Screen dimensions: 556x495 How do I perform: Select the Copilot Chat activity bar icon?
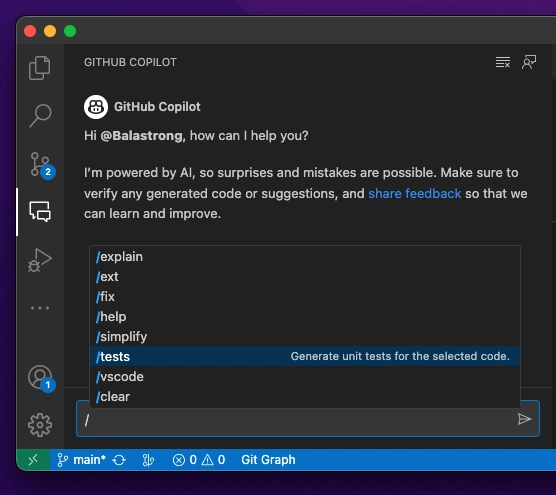click(x=40, y=212)
